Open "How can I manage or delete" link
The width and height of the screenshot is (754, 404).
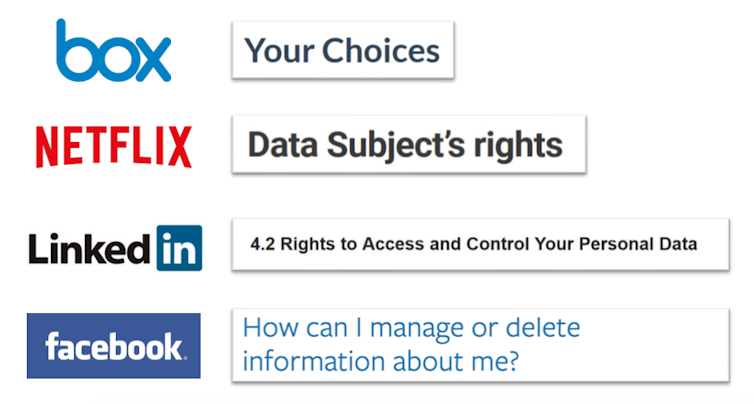click(x=412, y=328)
